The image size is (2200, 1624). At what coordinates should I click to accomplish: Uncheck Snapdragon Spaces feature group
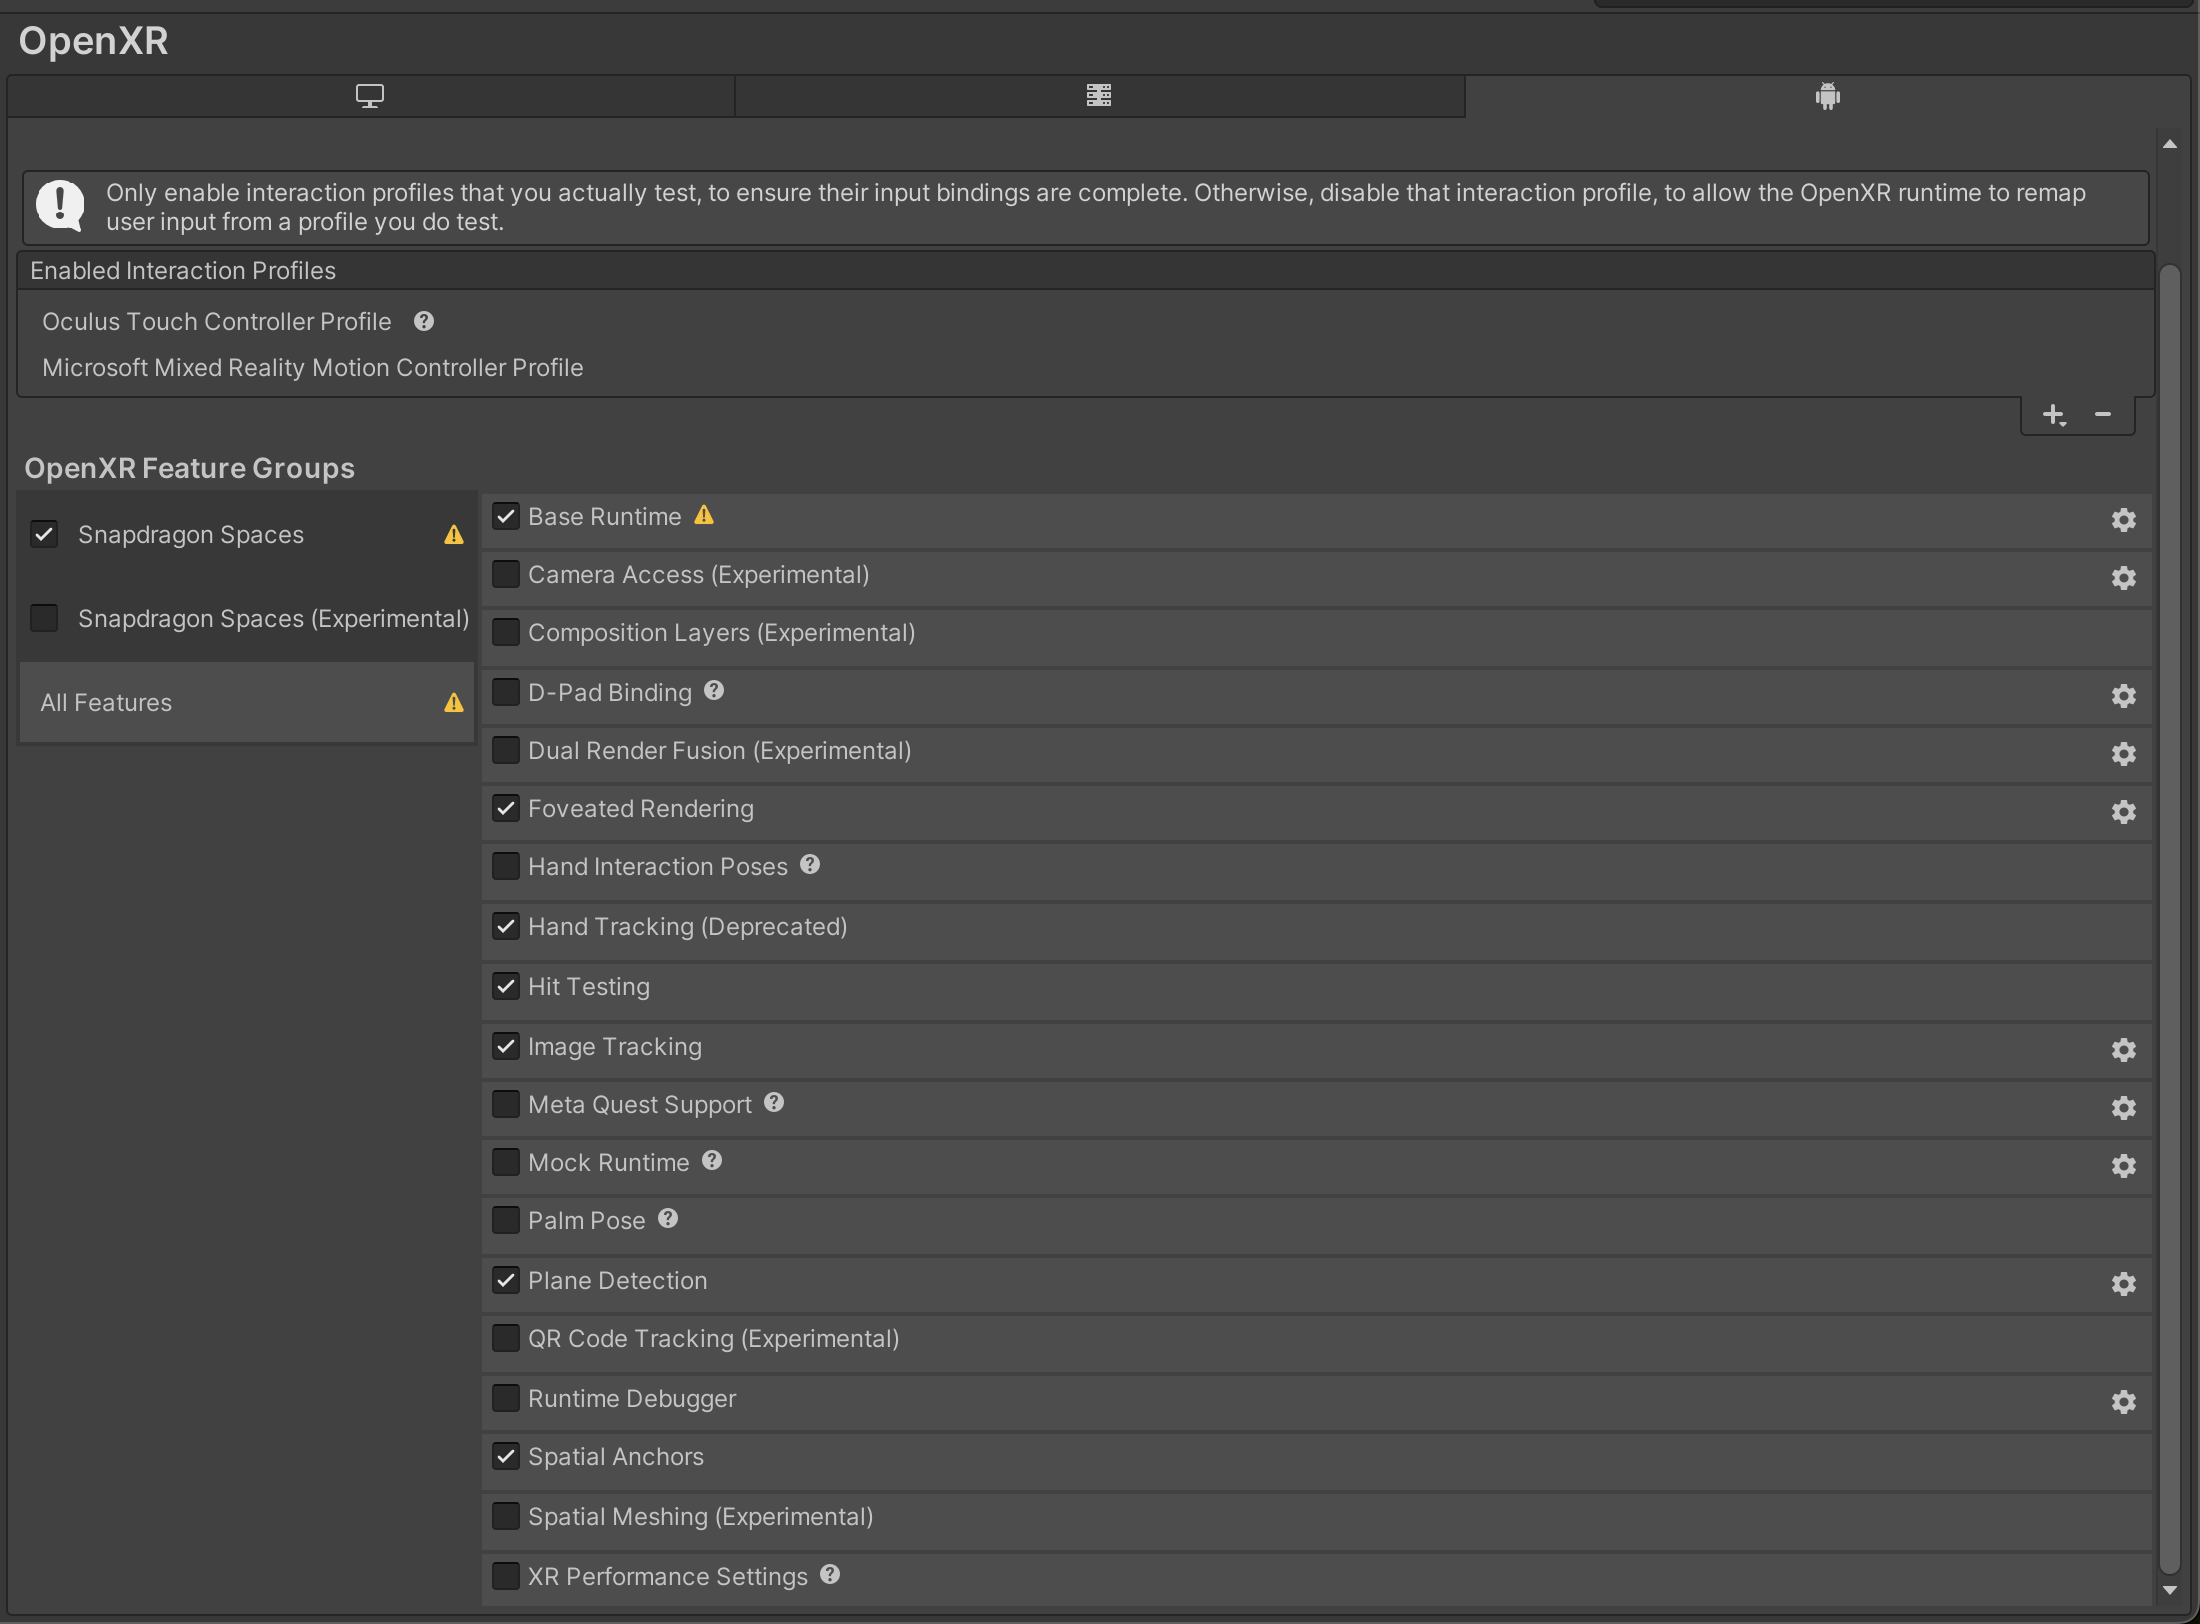pyautogui.click(x=44, y=534)
